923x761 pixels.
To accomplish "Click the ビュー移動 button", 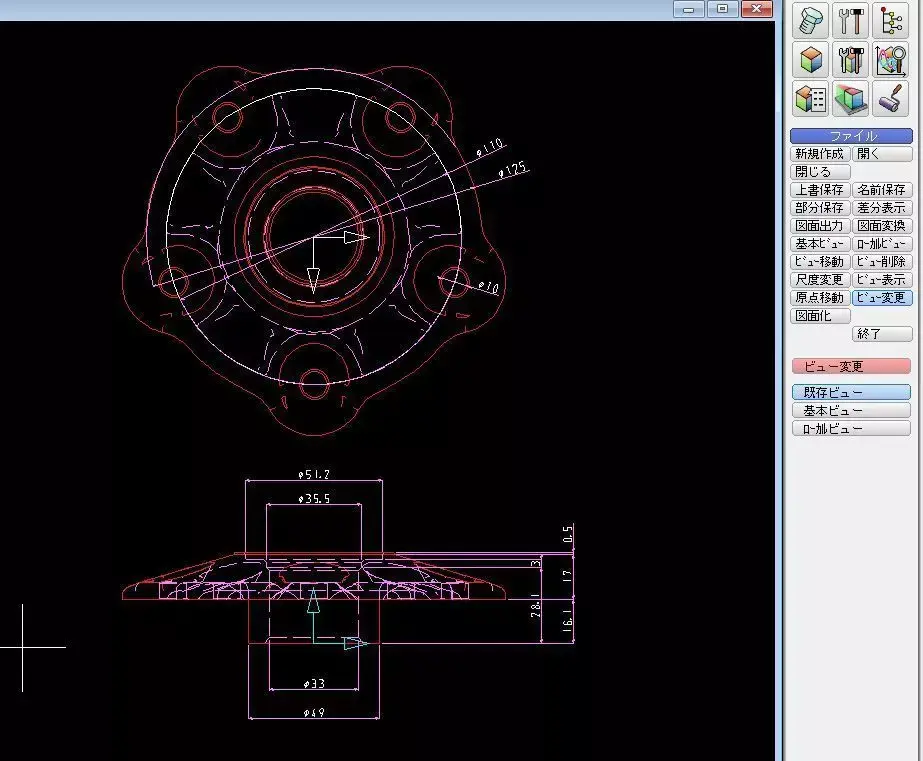I will pos(820,262).
